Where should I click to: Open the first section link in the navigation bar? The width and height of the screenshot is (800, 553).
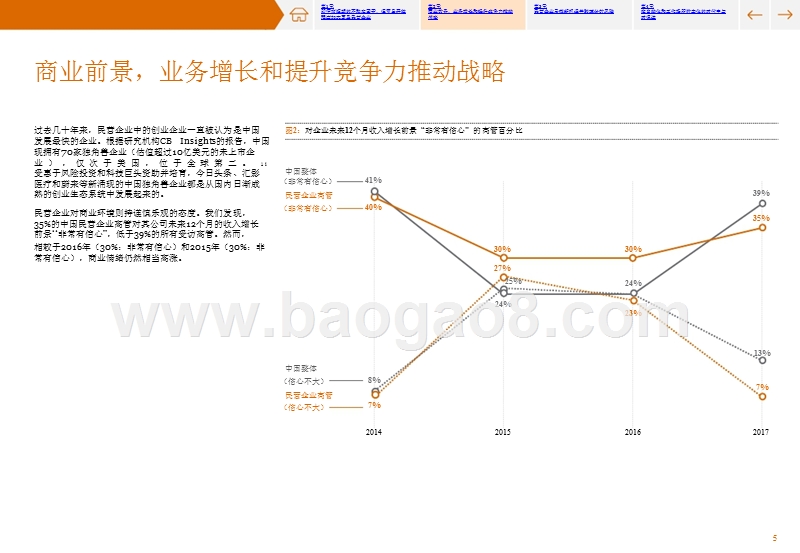click(x=363, y=12)
